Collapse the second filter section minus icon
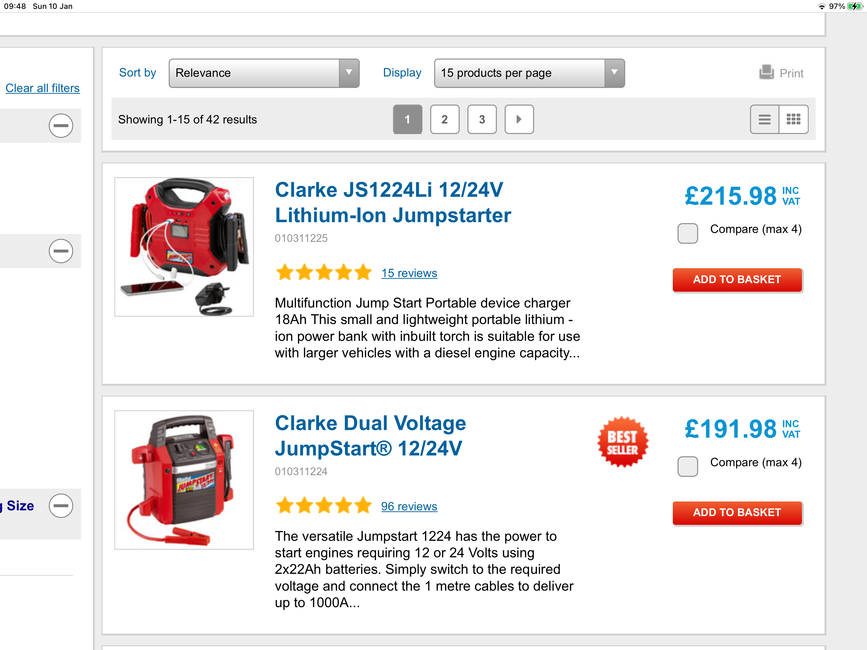 (x=61, y=251)
